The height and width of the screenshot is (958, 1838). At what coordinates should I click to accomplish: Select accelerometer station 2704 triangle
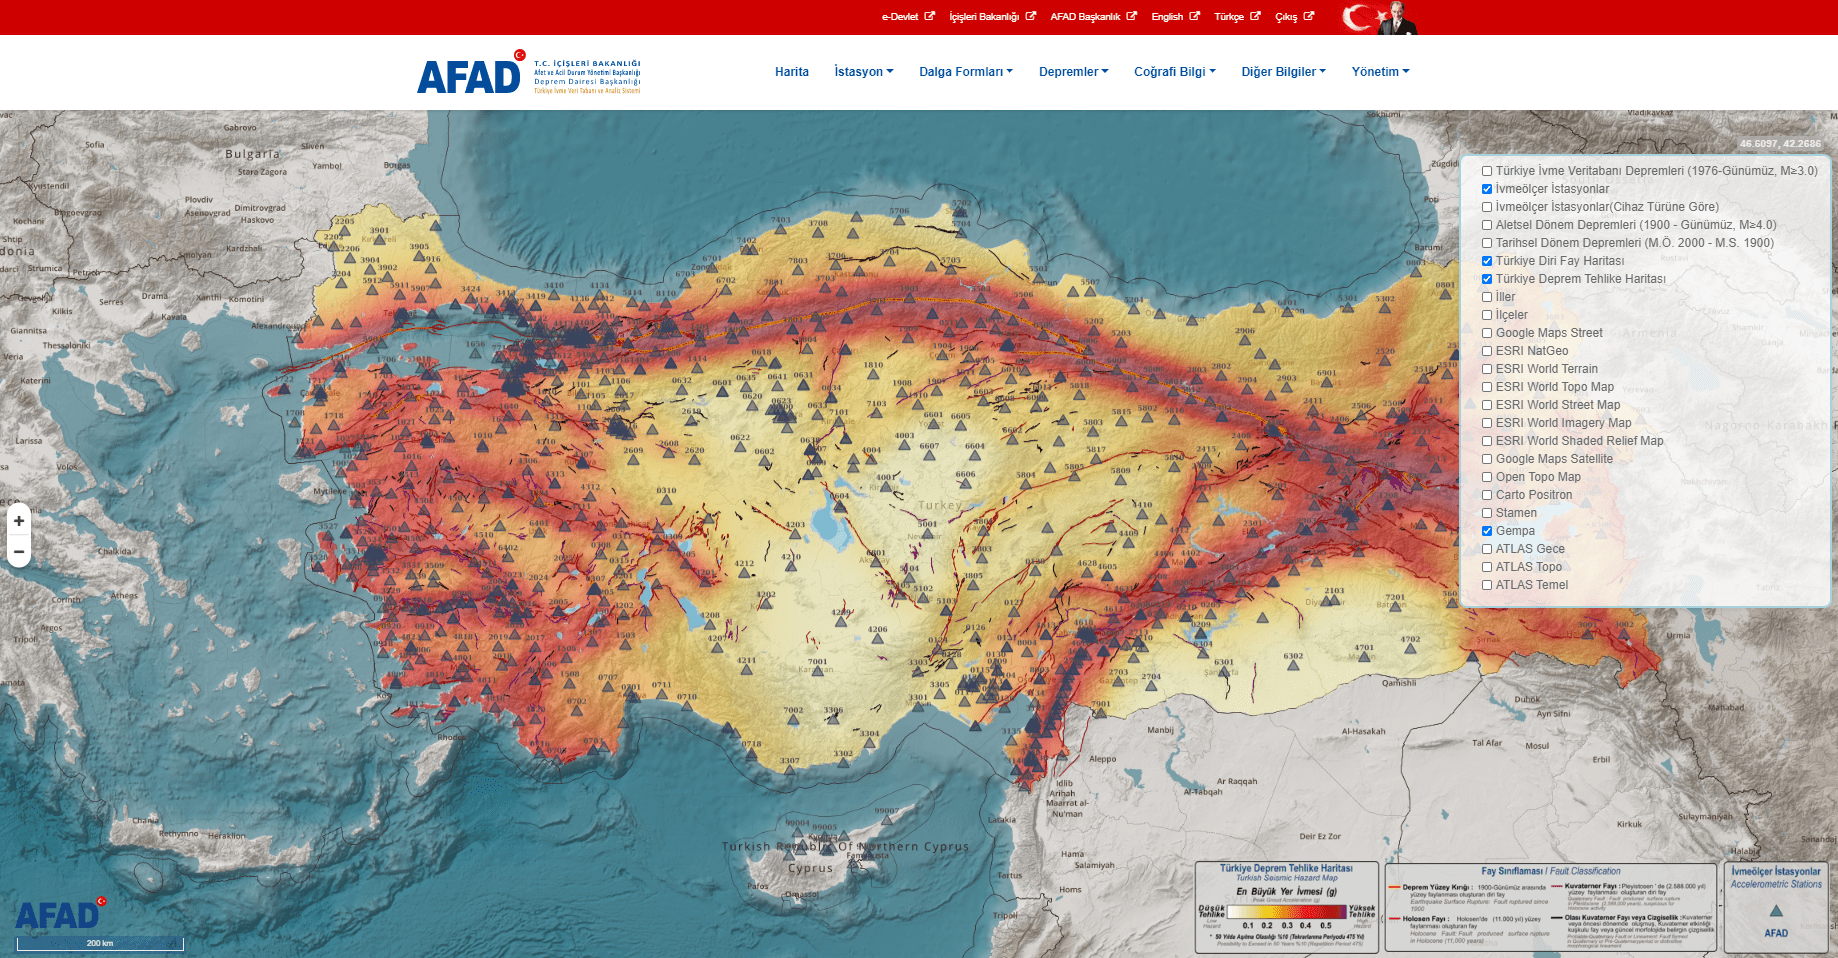[1151, 687]
